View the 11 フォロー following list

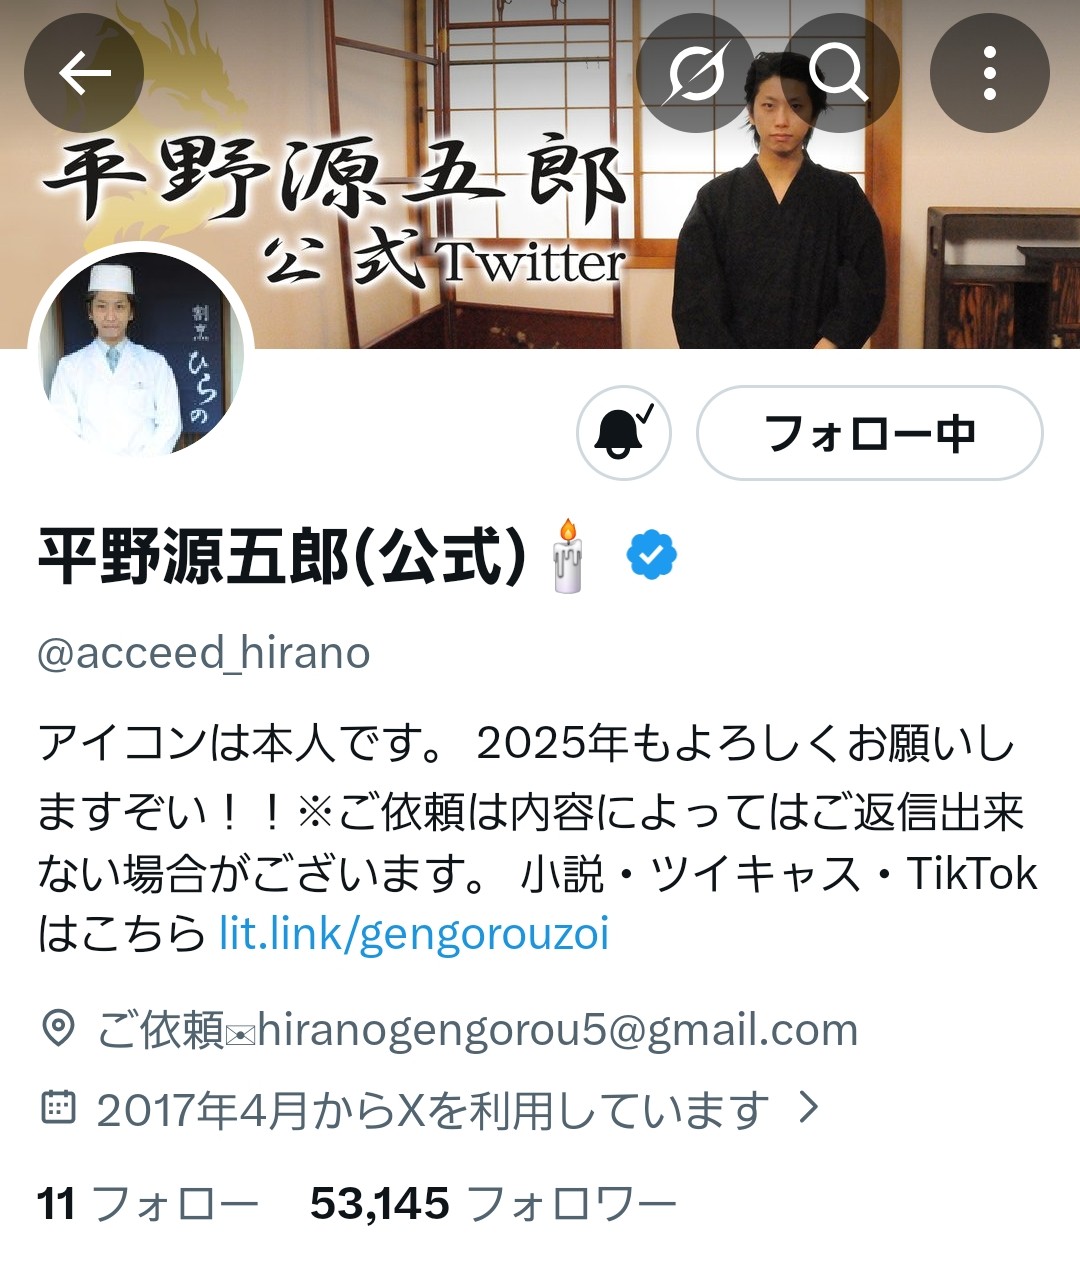148,1204
